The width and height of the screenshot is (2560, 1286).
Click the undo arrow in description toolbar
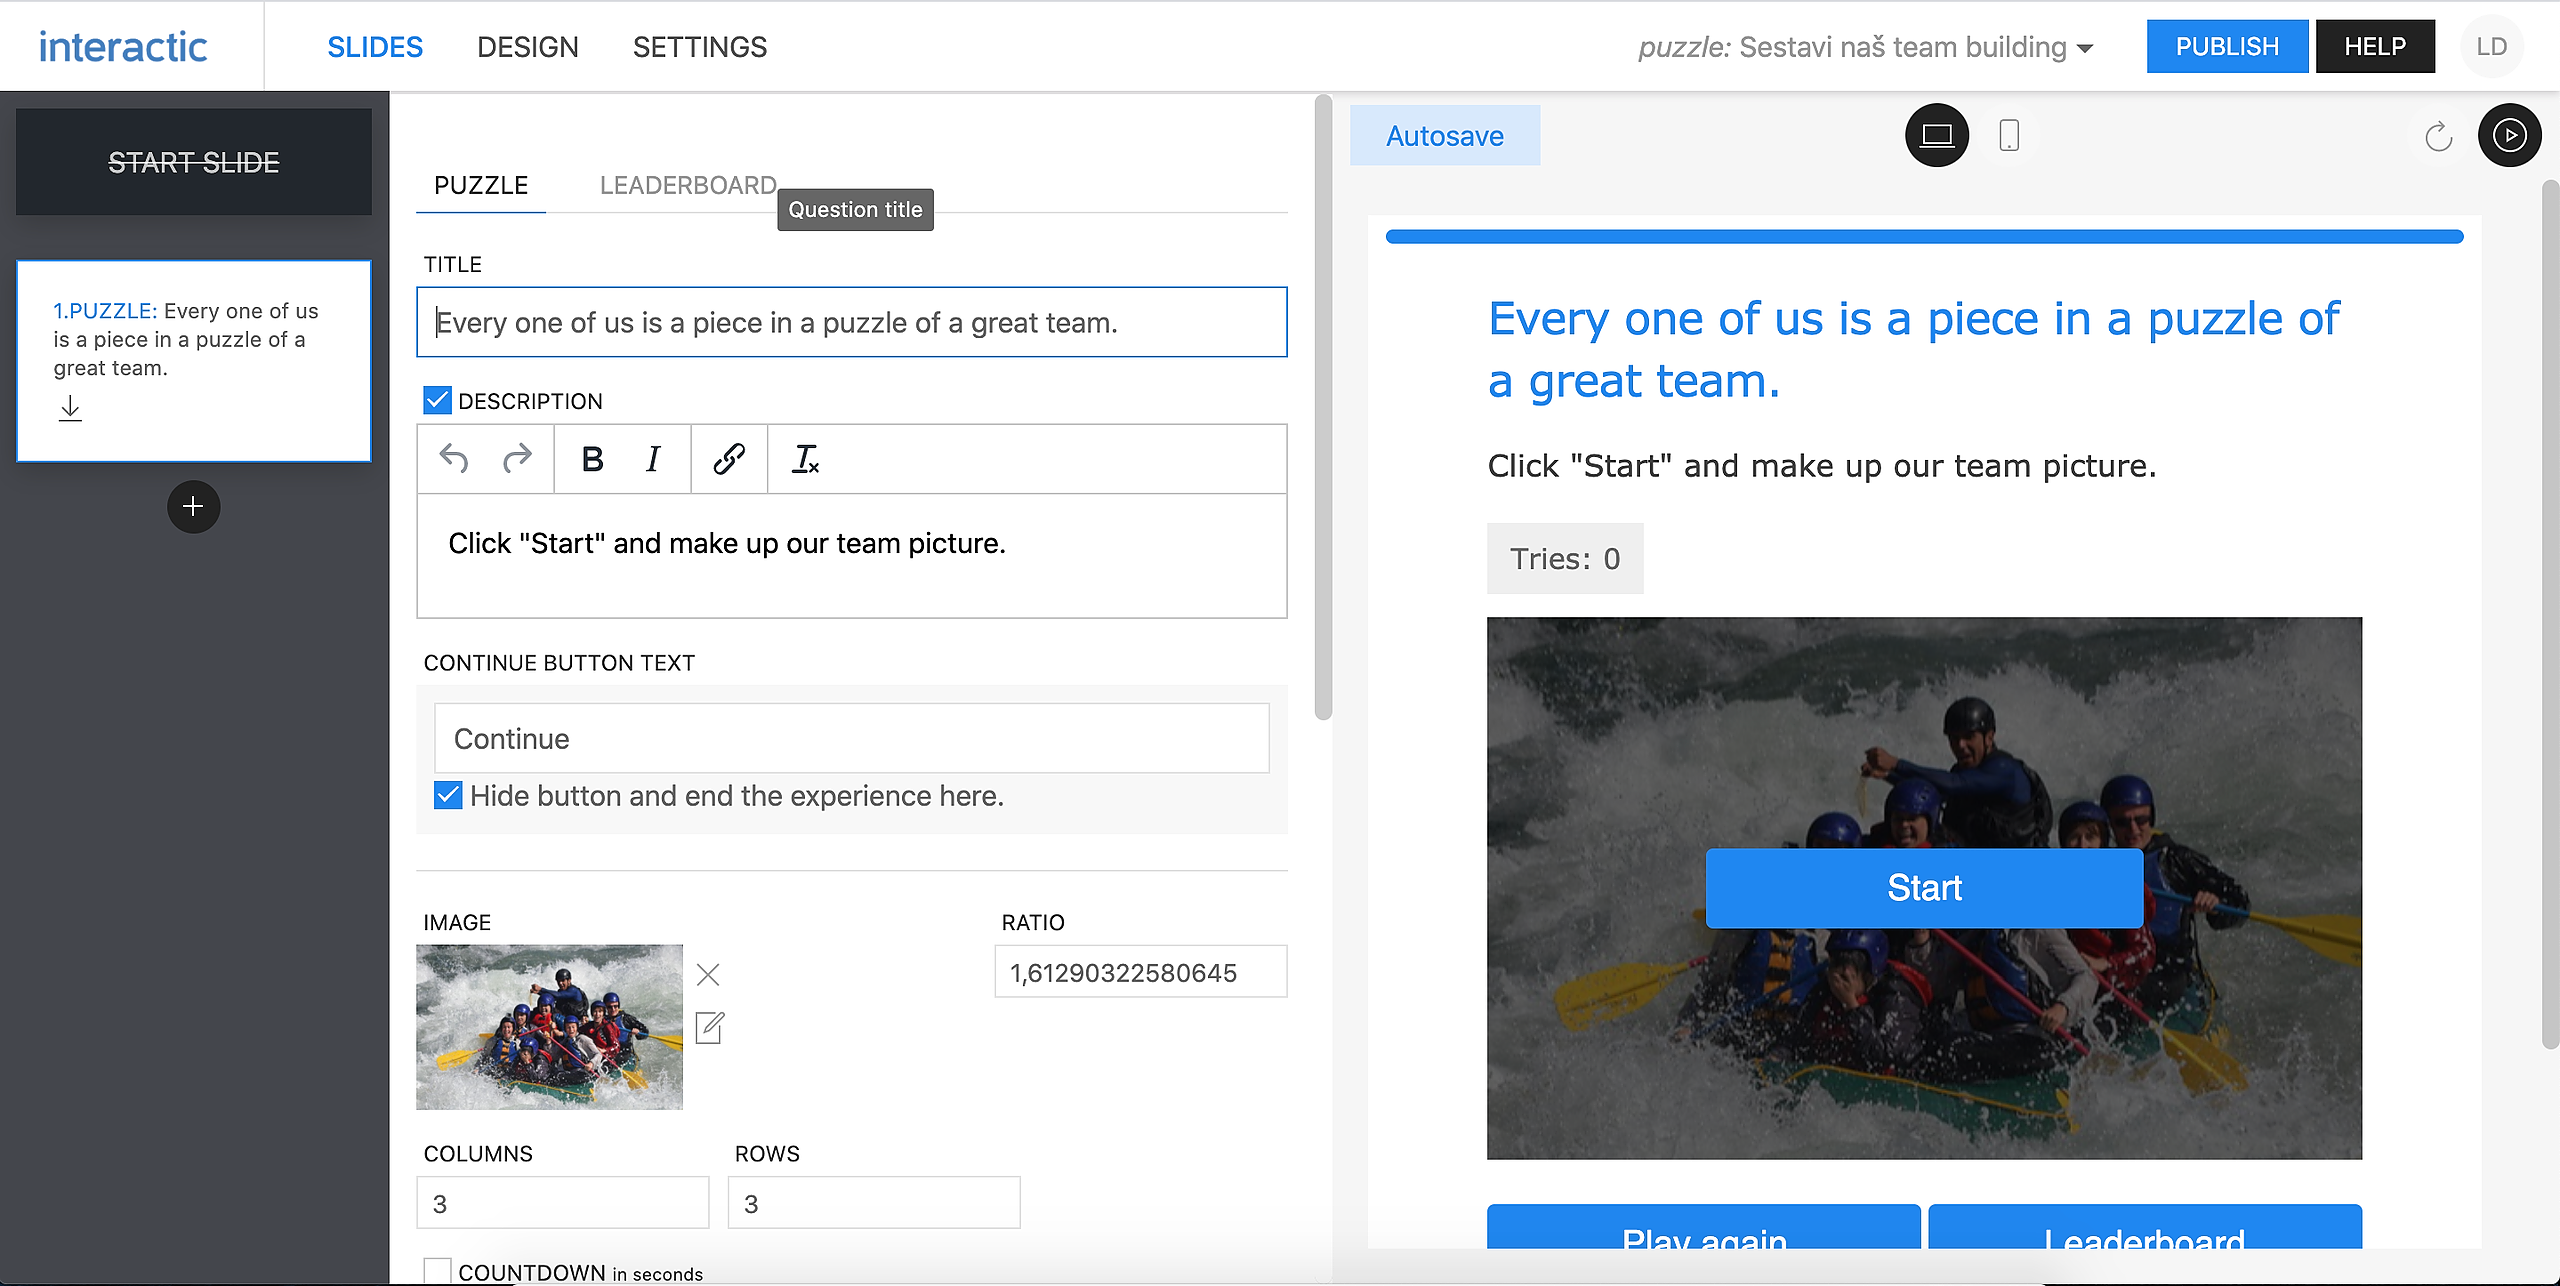tap(454, 459)
